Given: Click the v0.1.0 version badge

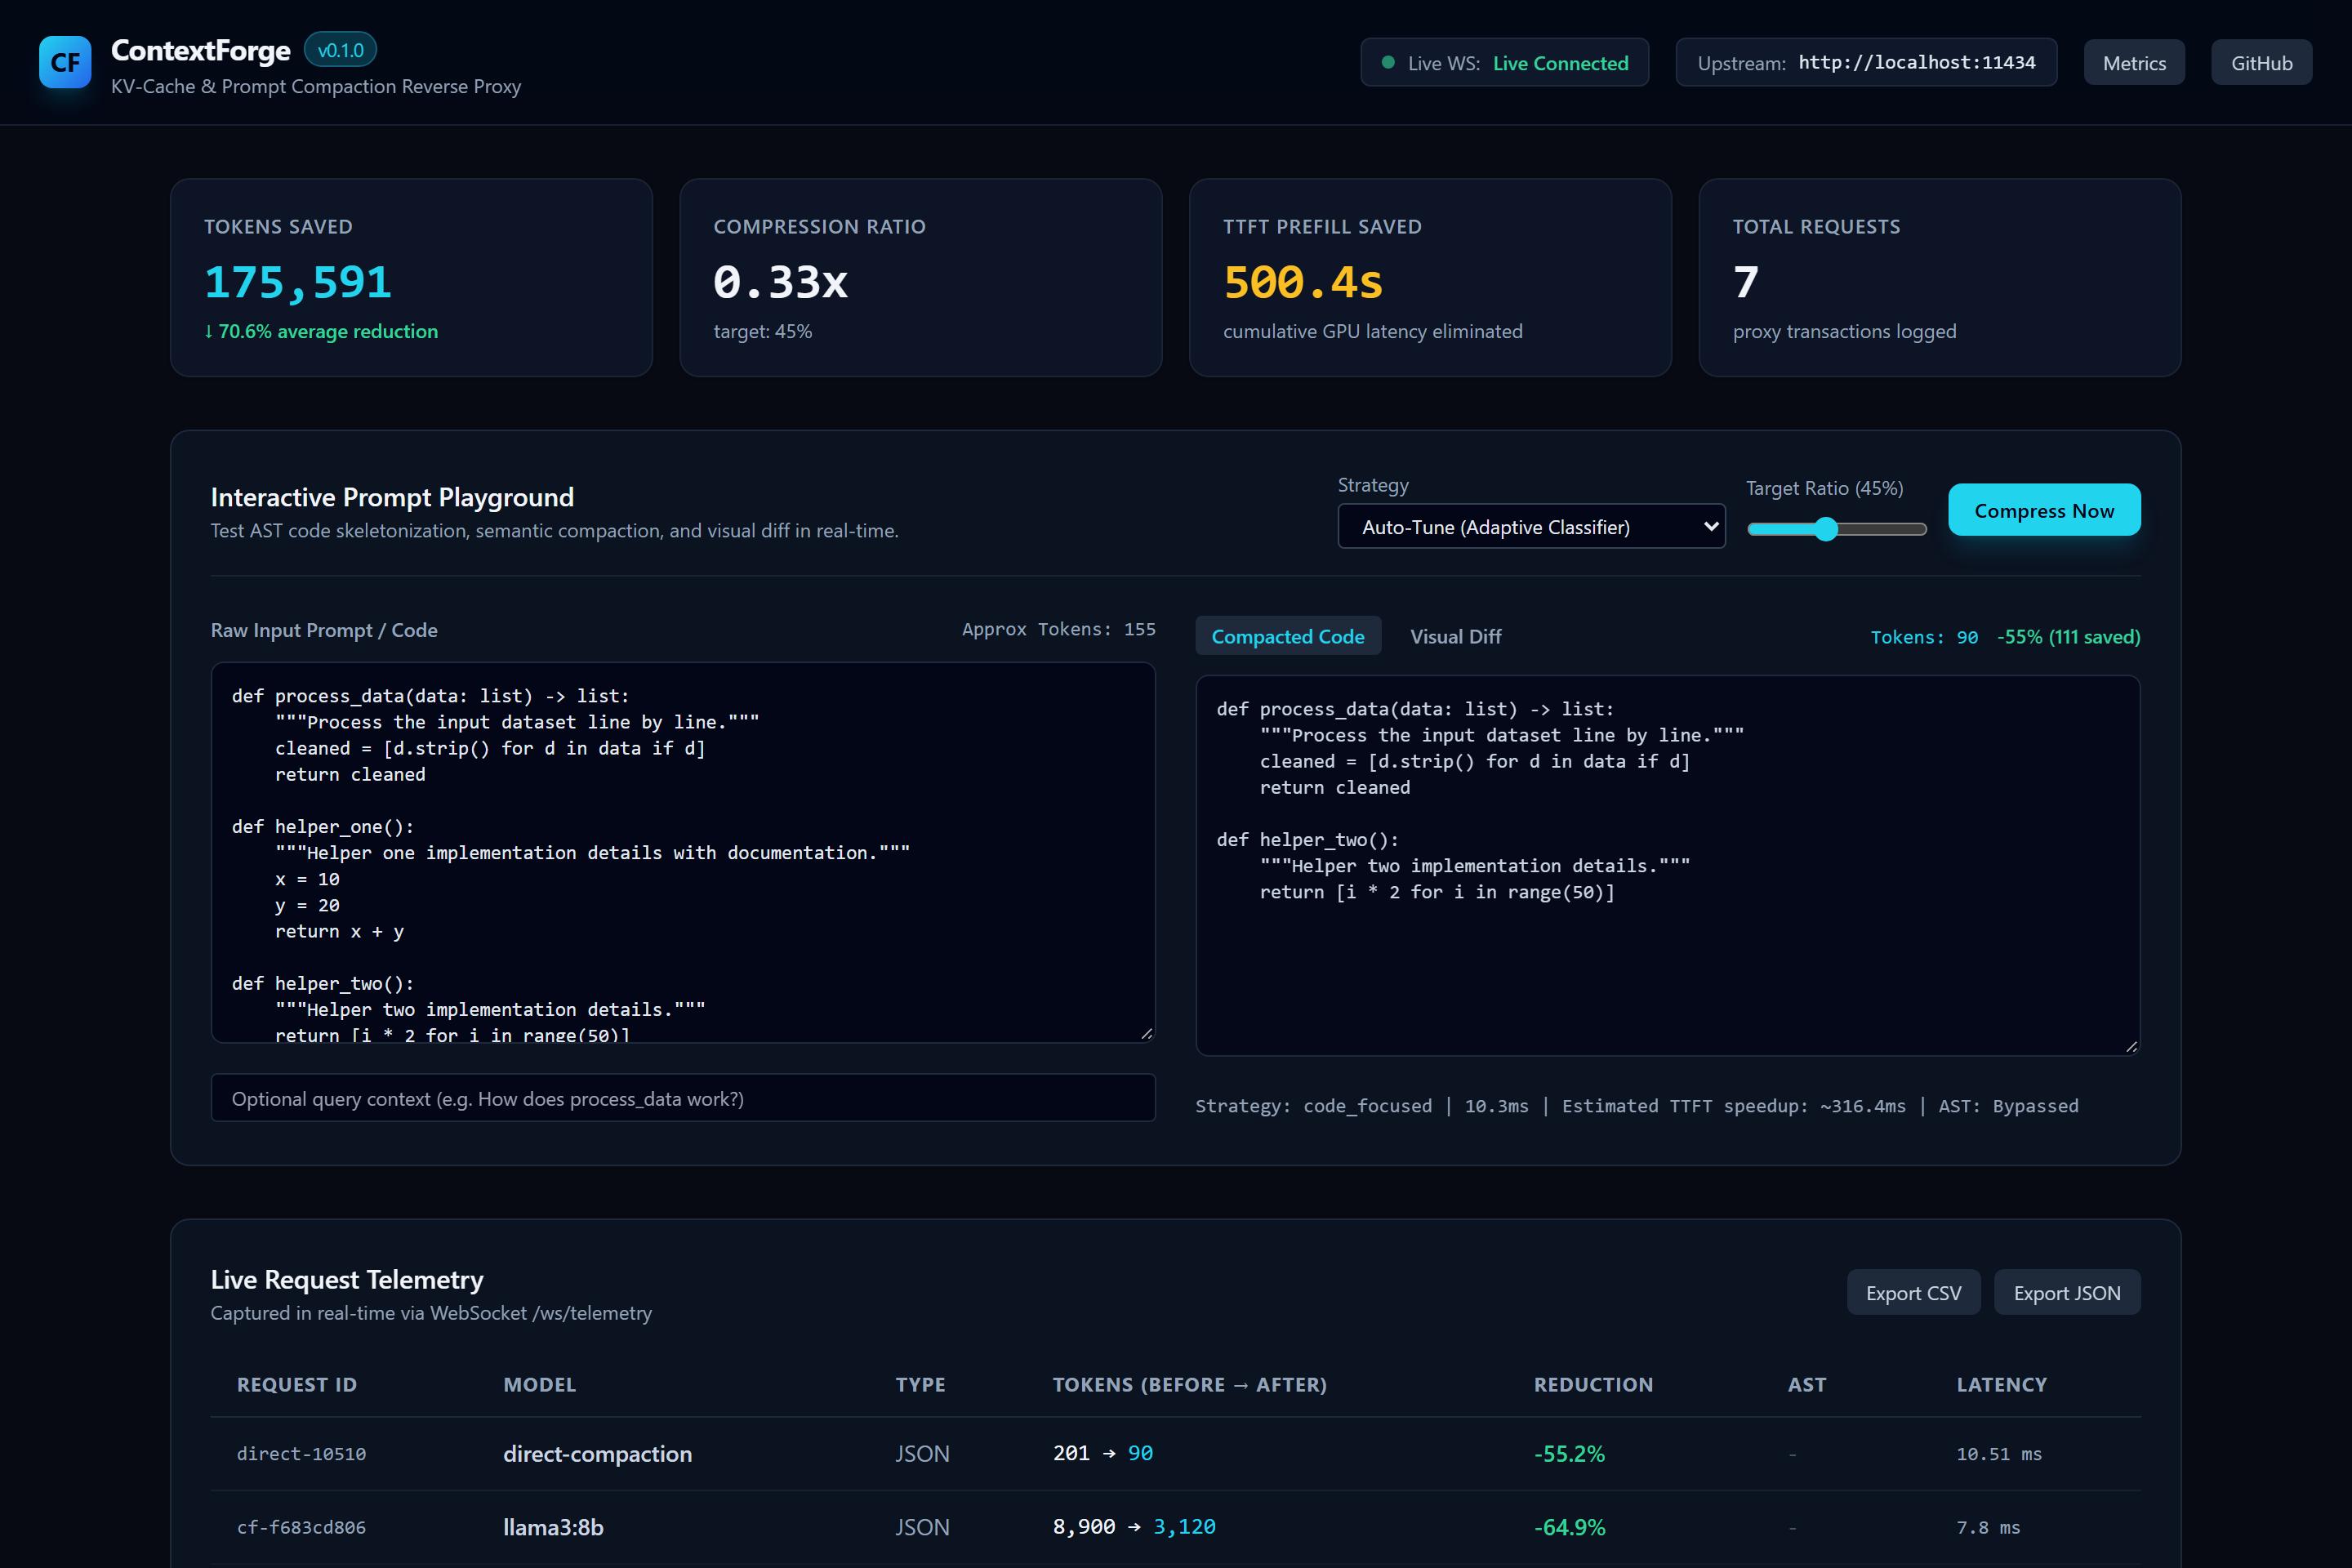Looking at the screenshot, I should click(340, 50).
